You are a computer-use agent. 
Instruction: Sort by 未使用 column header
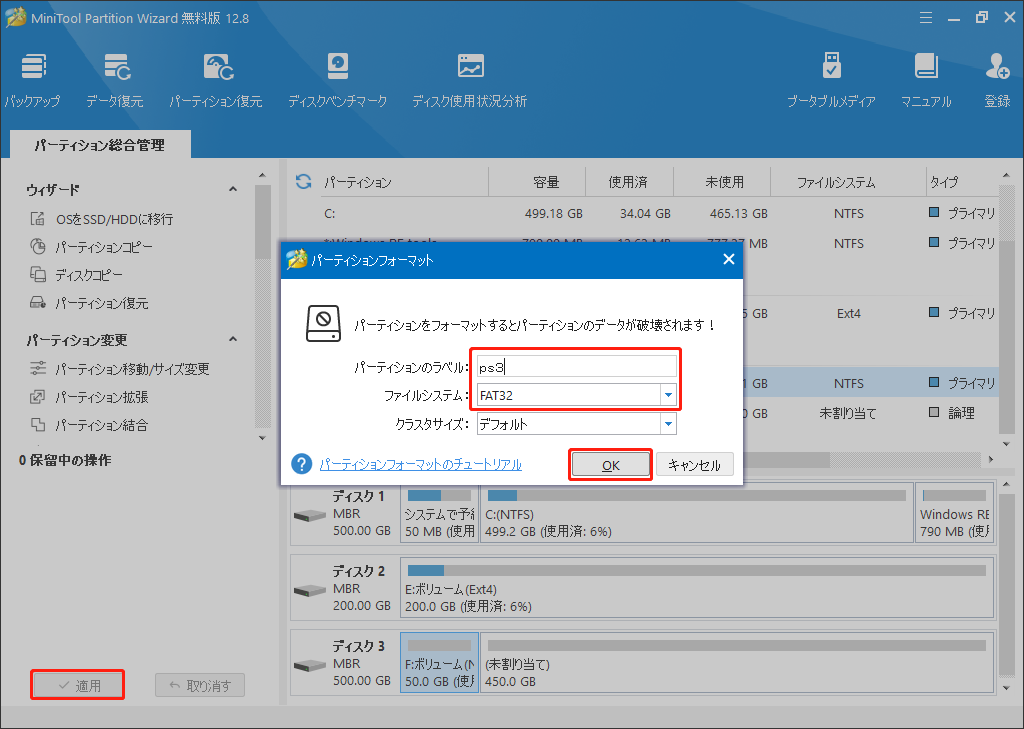[x=724, y=182]
